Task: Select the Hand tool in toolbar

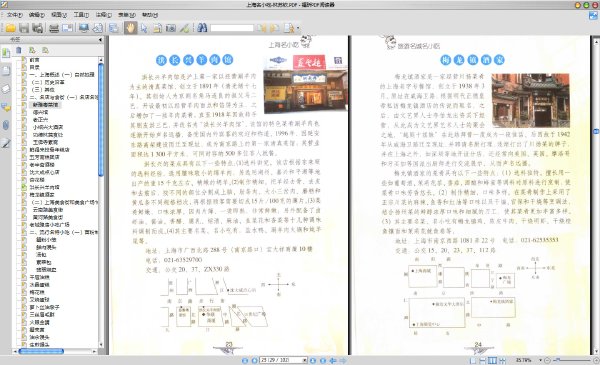Action: (x=130, y=28)
